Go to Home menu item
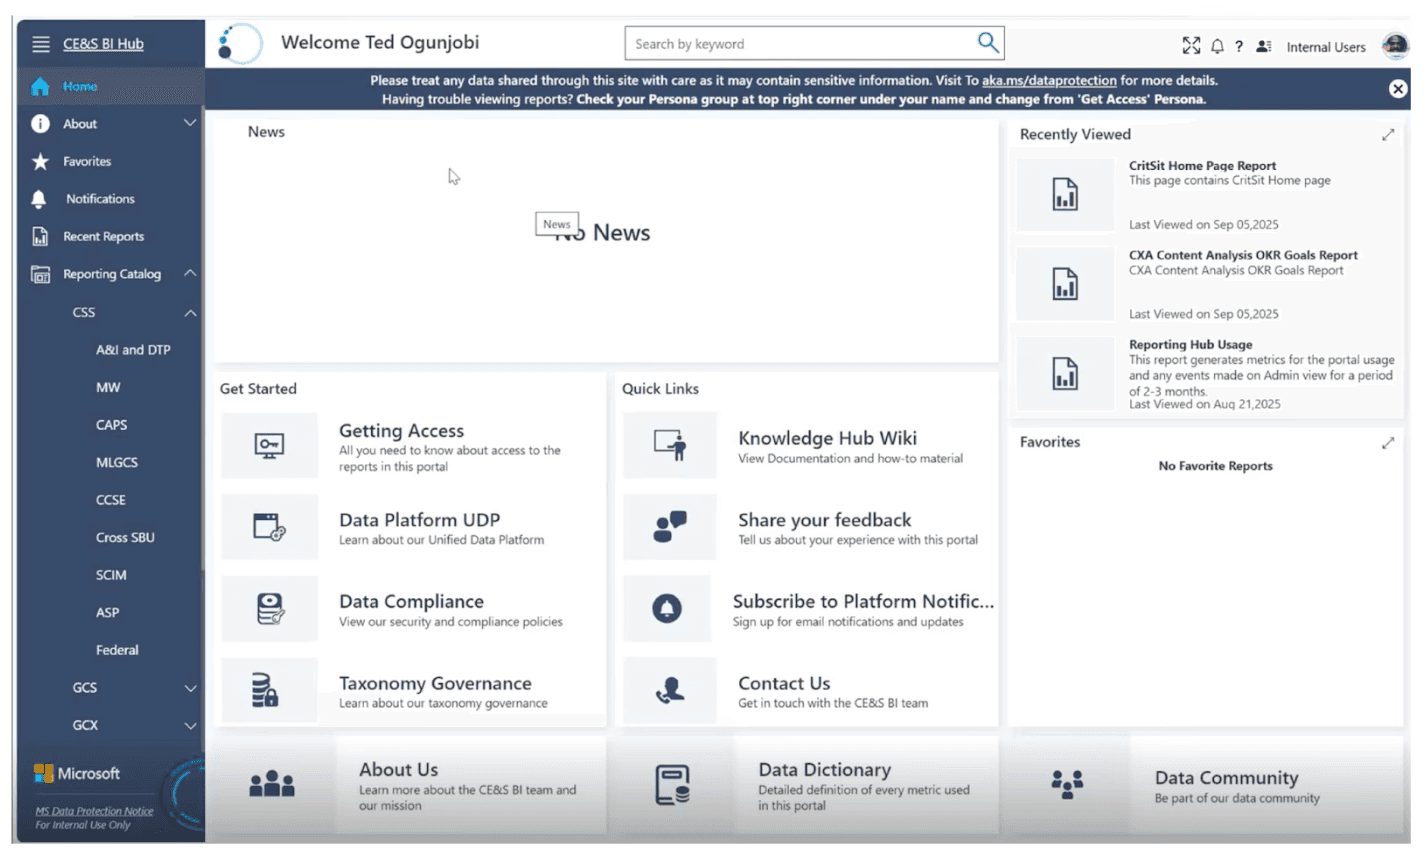This screenshot has width=1426, height=859. coord(80,87)
